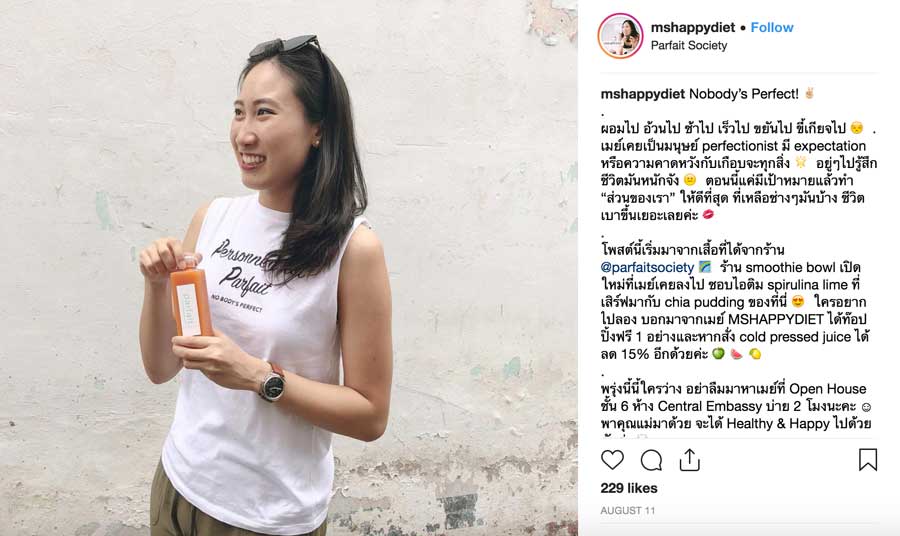Share the post using the upload arrow icon
Screen dimensions: 900x536
689,460
